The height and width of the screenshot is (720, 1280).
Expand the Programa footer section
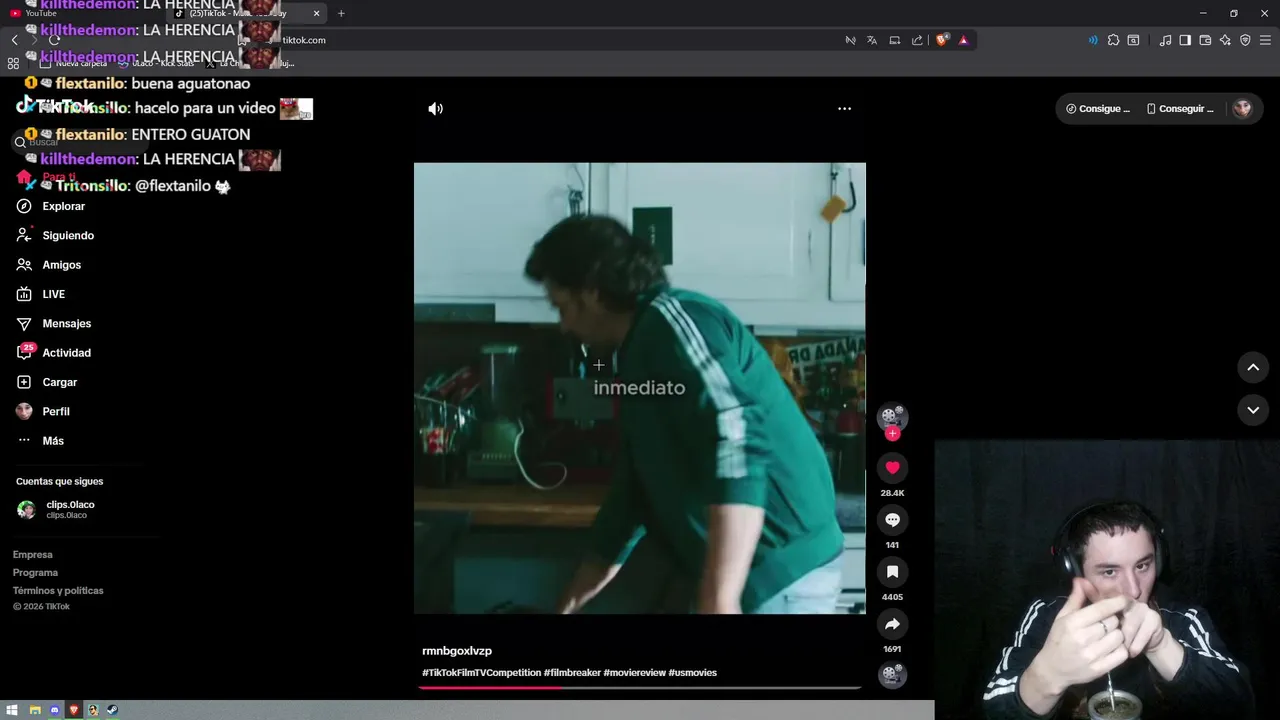tap(35, 573)
